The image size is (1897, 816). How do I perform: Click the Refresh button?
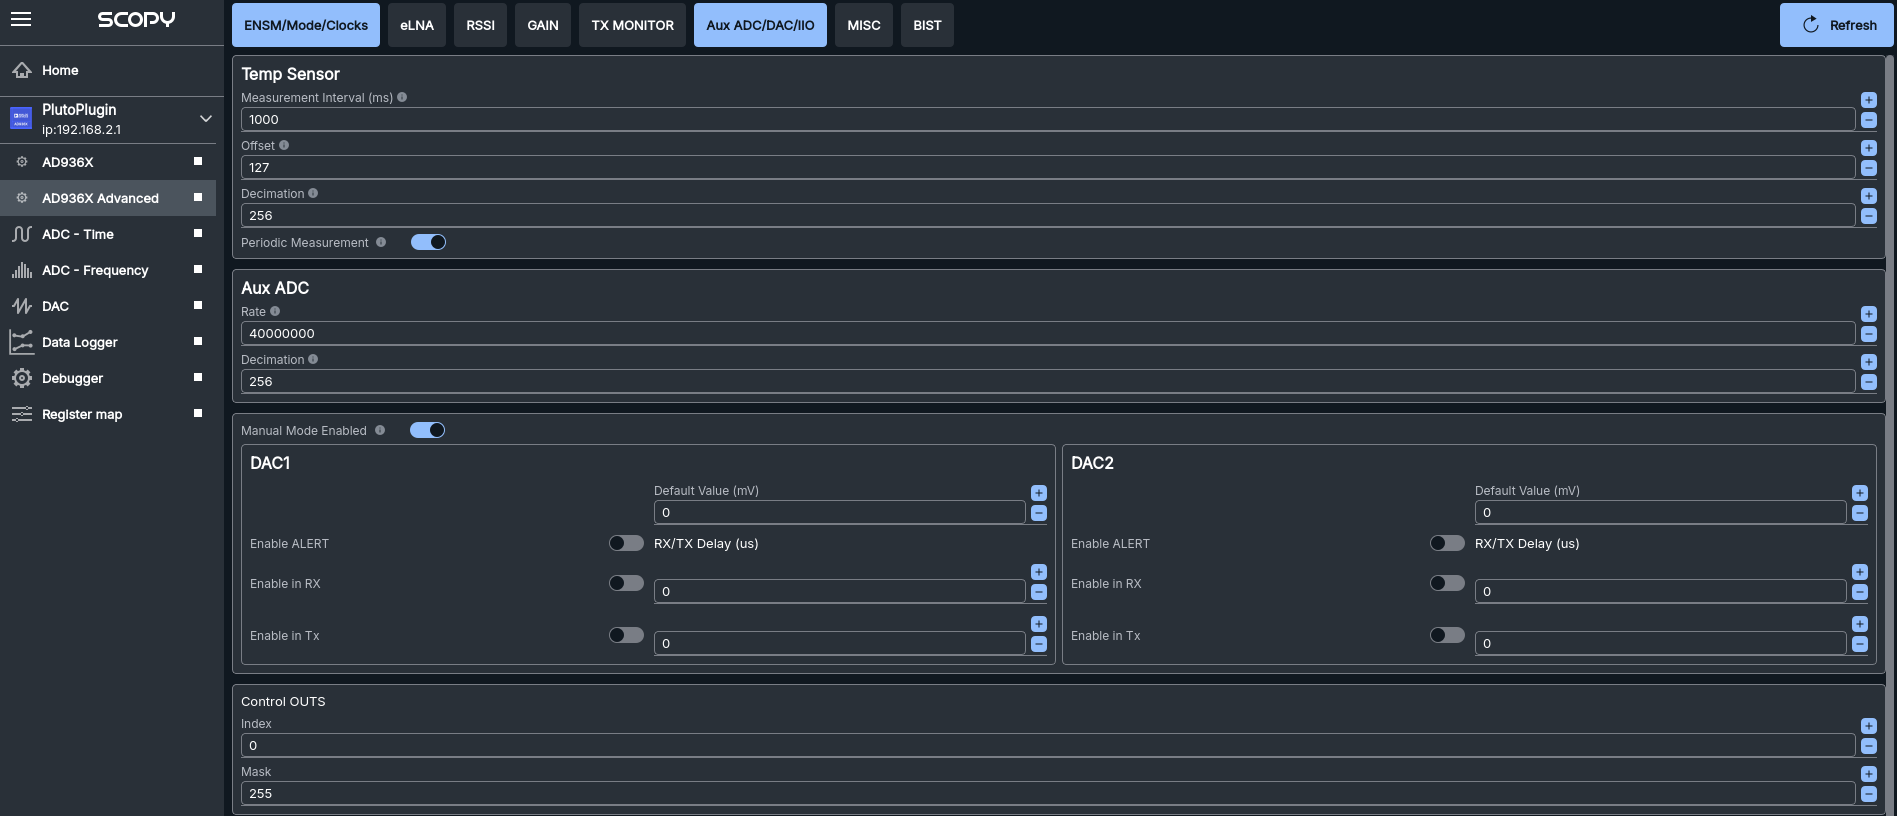pos(1836,25)
